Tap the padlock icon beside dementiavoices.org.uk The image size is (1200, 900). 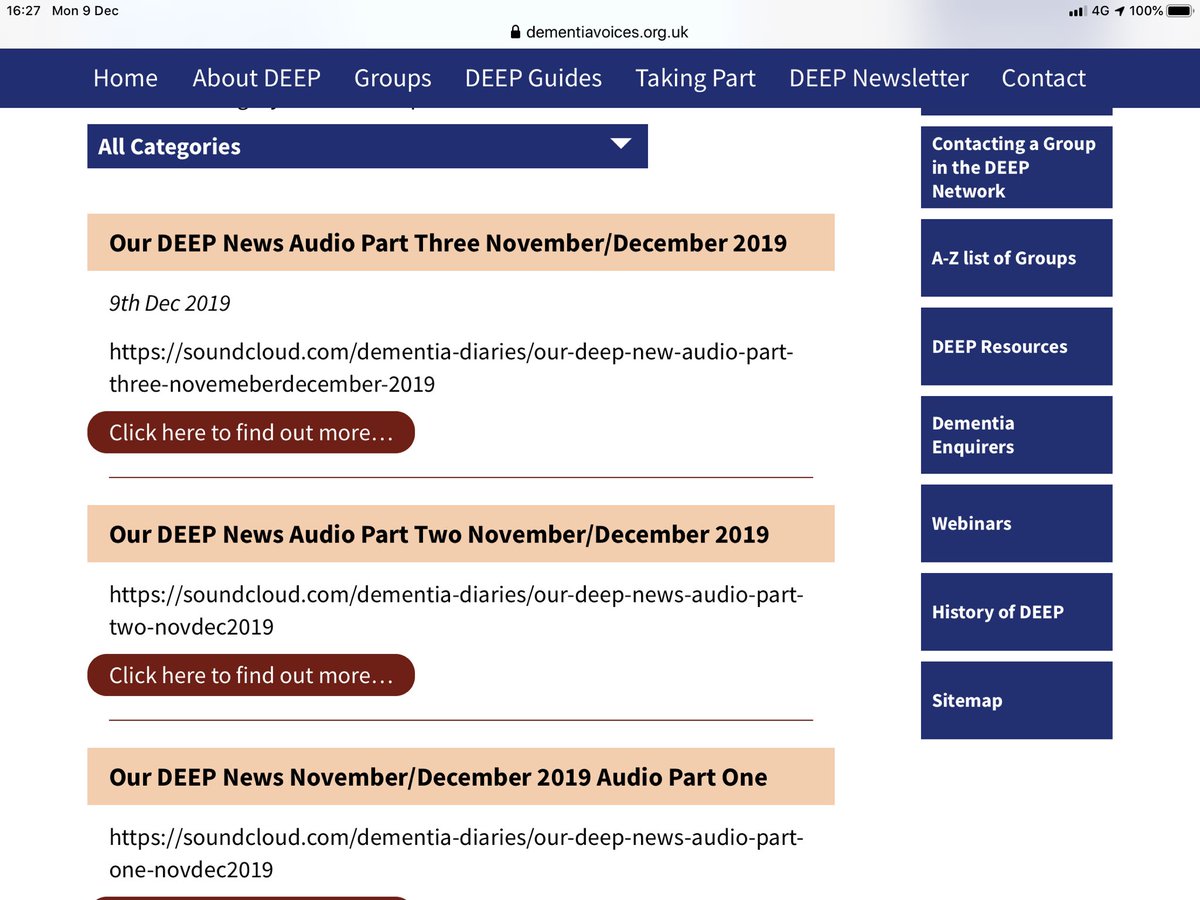pos(516,32)
